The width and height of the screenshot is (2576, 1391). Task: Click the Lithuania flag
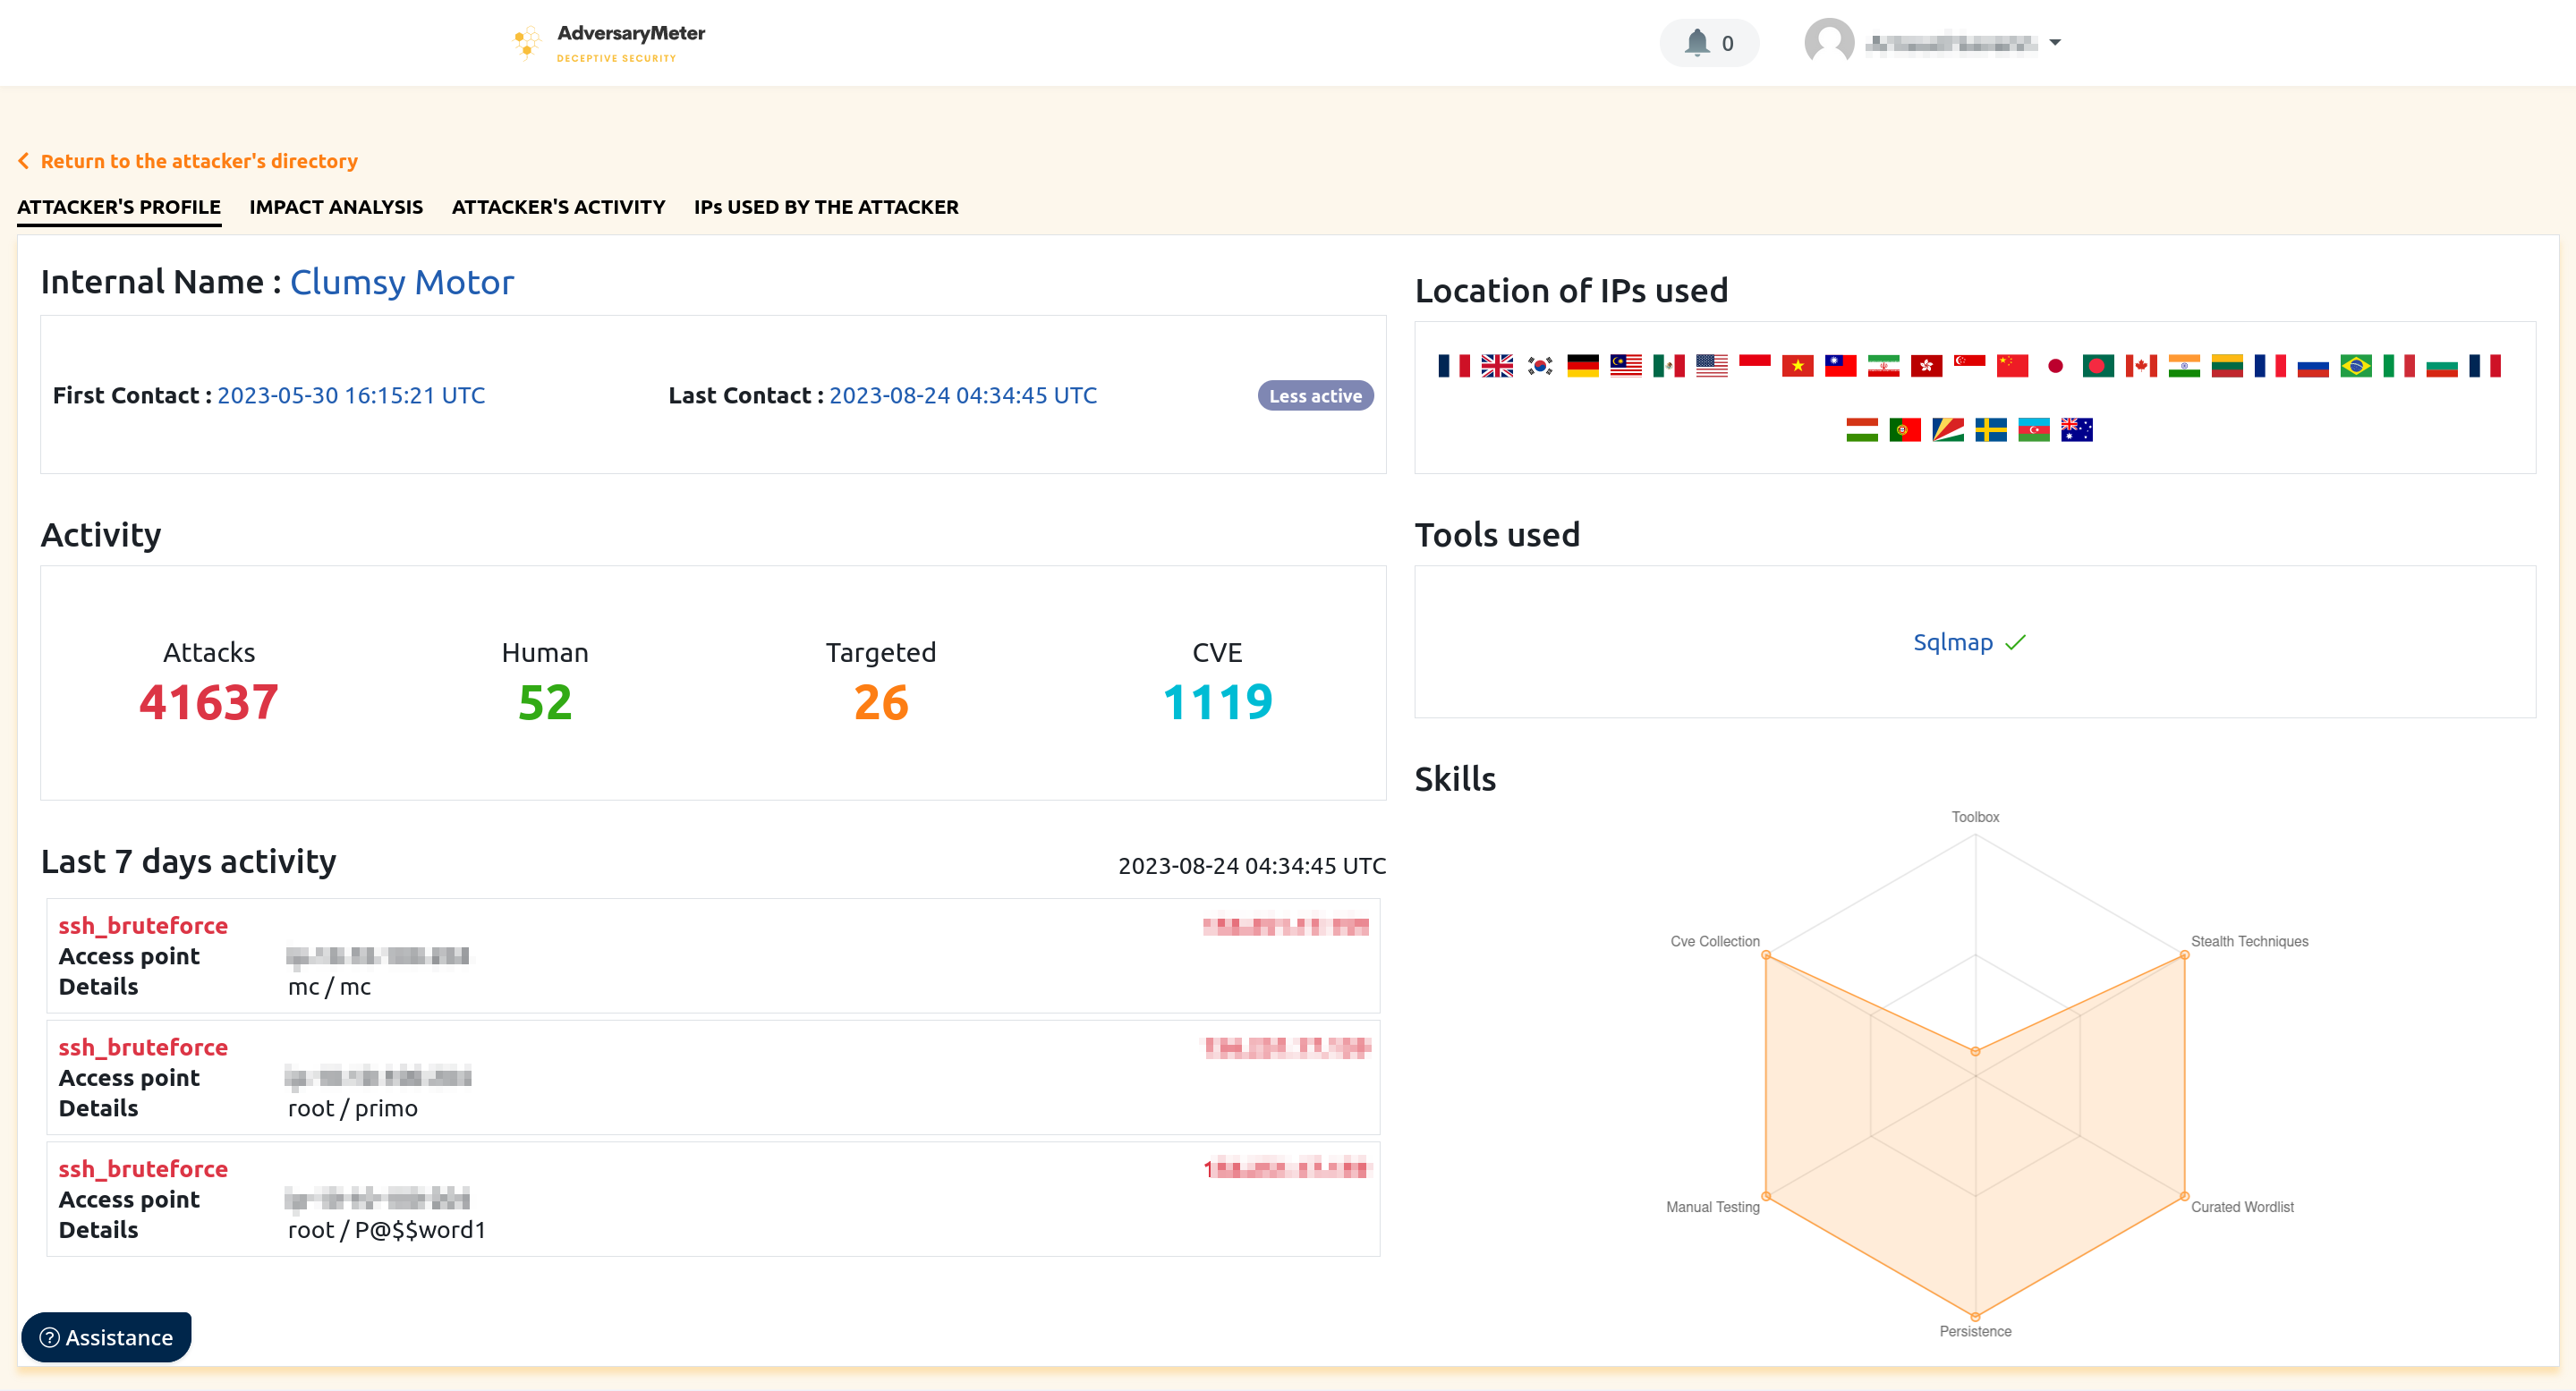click(2228, 366)
